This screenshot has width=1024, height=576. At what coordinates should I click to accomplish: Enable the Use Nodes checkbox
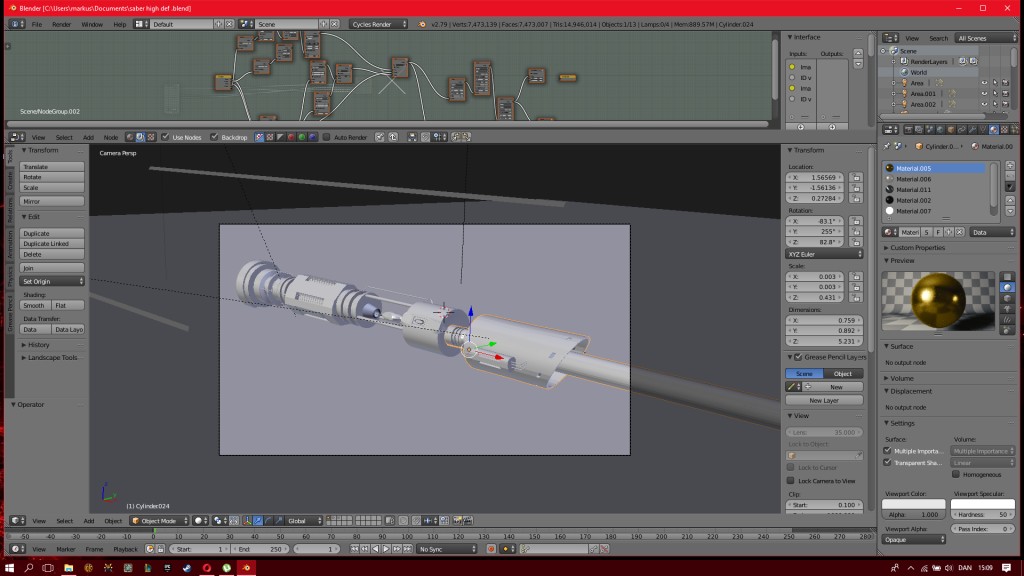[165, 137]
